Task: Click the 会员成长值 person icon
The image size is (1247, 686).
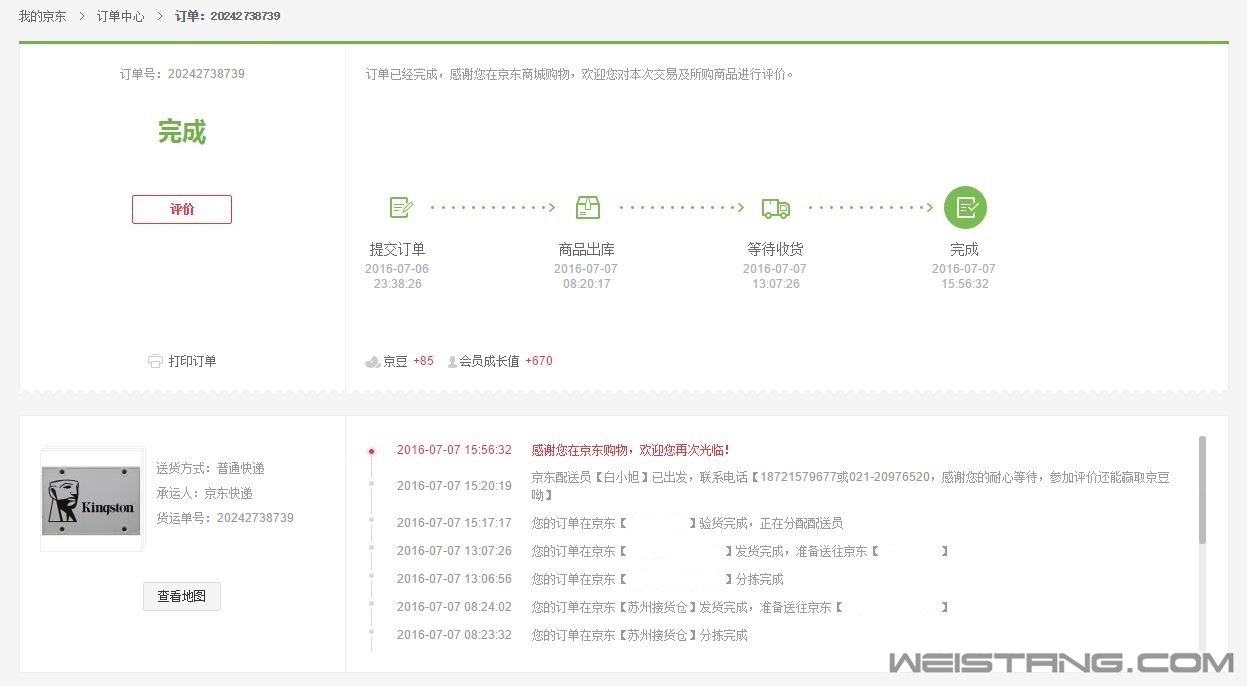Action: click(452, 361)
